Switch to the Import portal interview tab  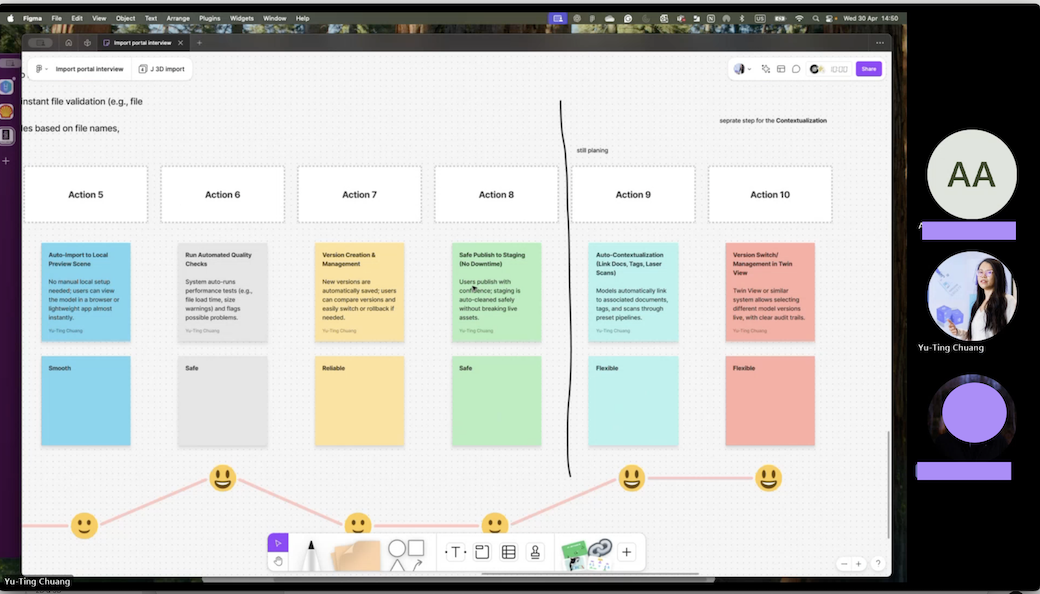[142, 43]
